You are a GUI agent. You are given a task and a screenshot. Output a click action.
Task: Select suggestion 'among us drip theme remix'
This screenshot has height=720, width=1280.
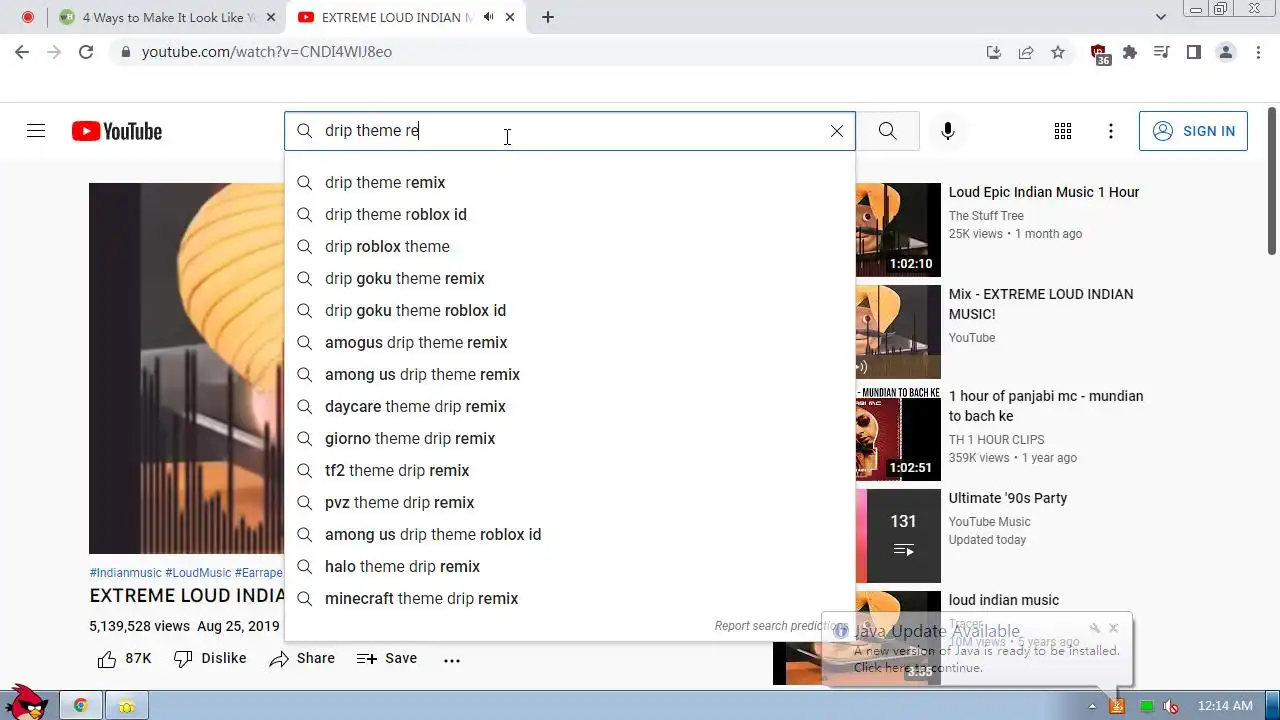tap(570, 374)
